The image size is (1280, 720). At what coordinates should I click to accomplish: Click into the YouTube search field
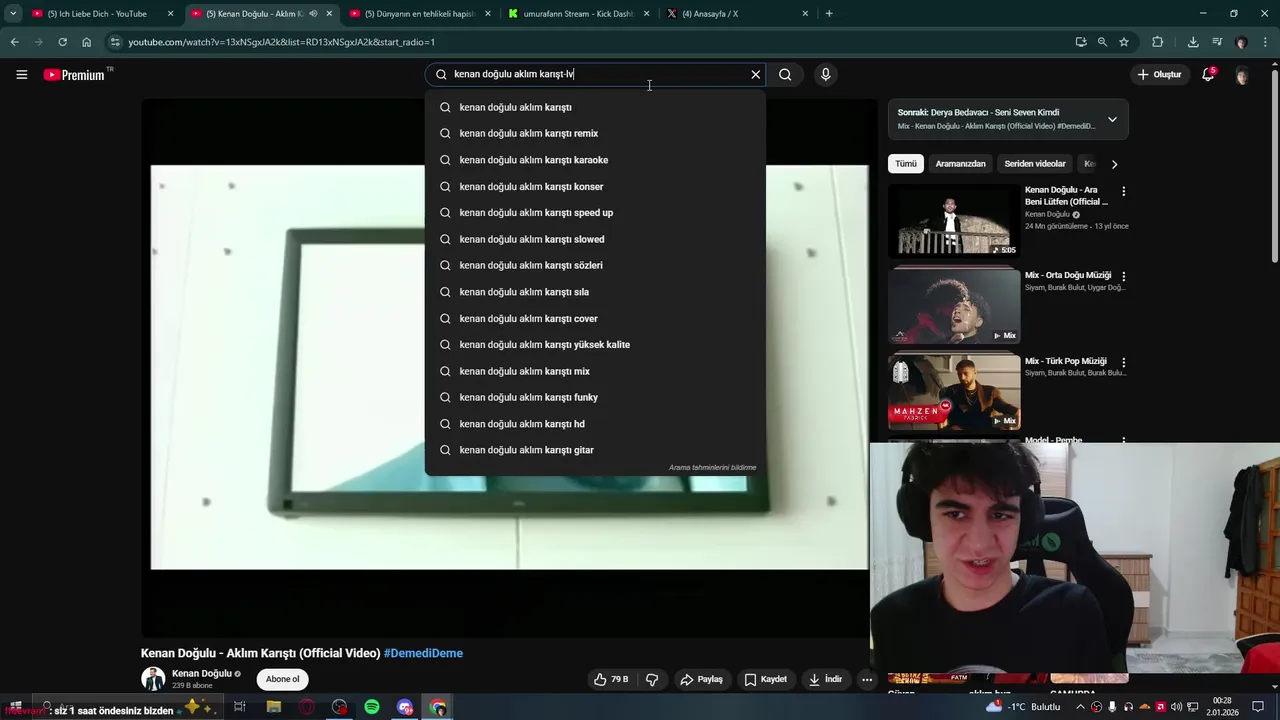point(595,74)
